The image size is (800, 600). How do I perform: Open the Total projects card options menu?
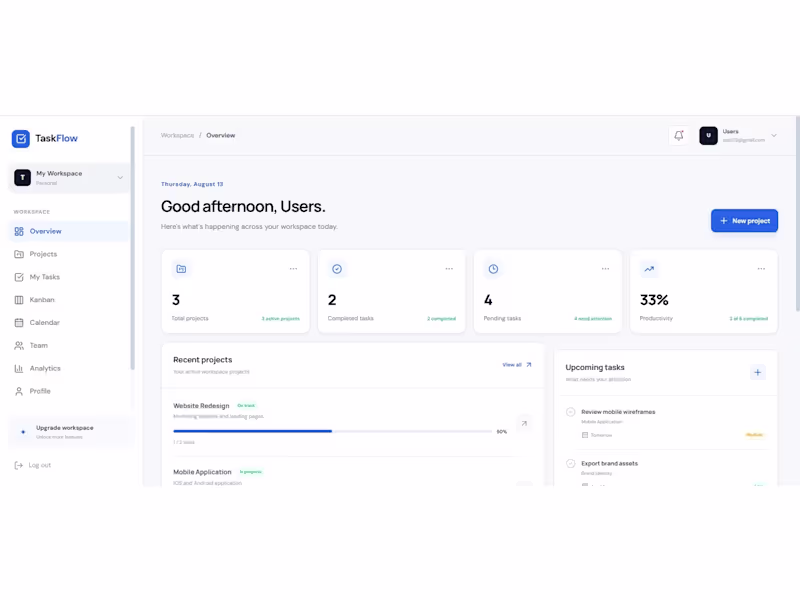(293, 269)
